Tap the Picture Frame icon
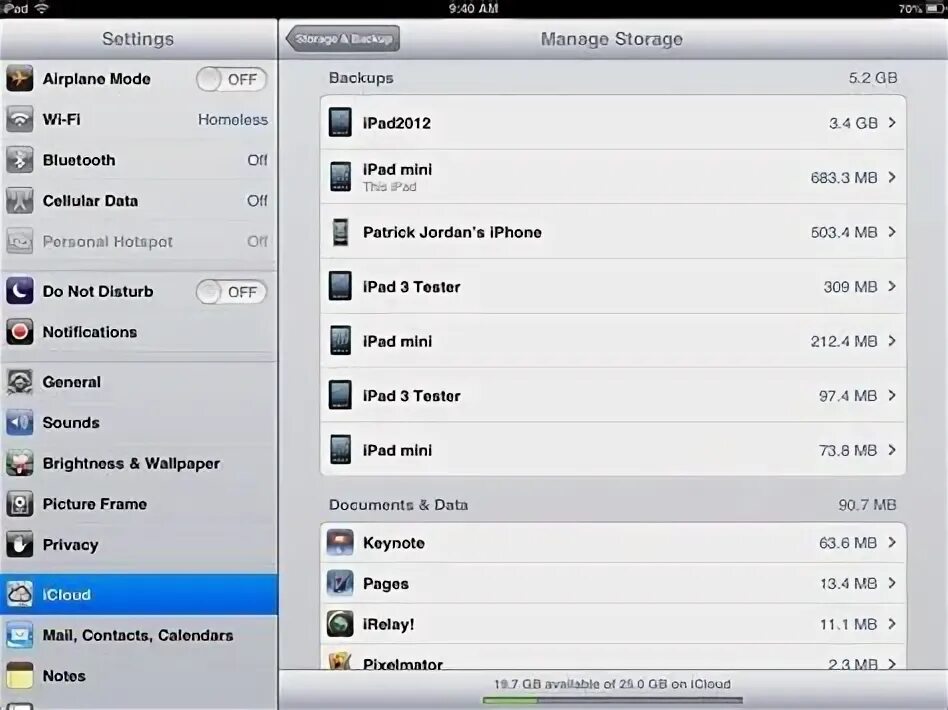948x710 pixels. (x=19, y=504)
